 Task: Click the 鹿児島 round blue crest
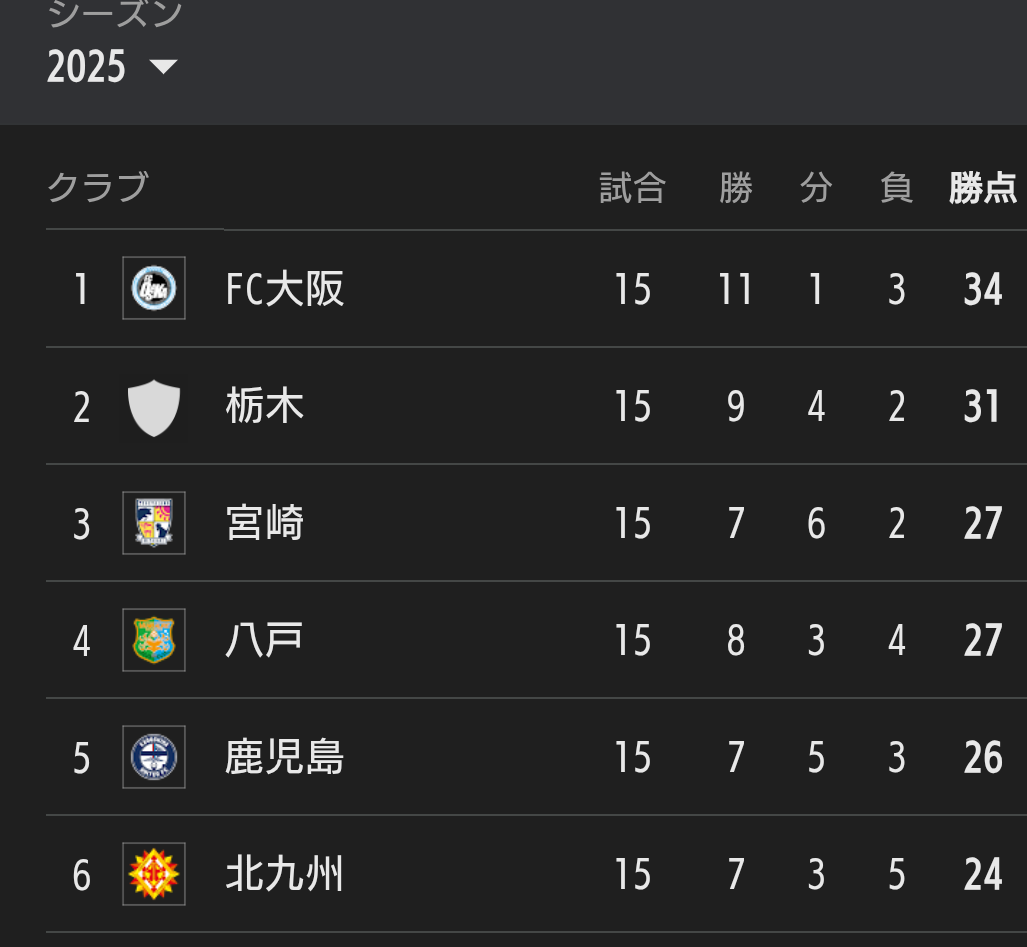pos(154,757)
